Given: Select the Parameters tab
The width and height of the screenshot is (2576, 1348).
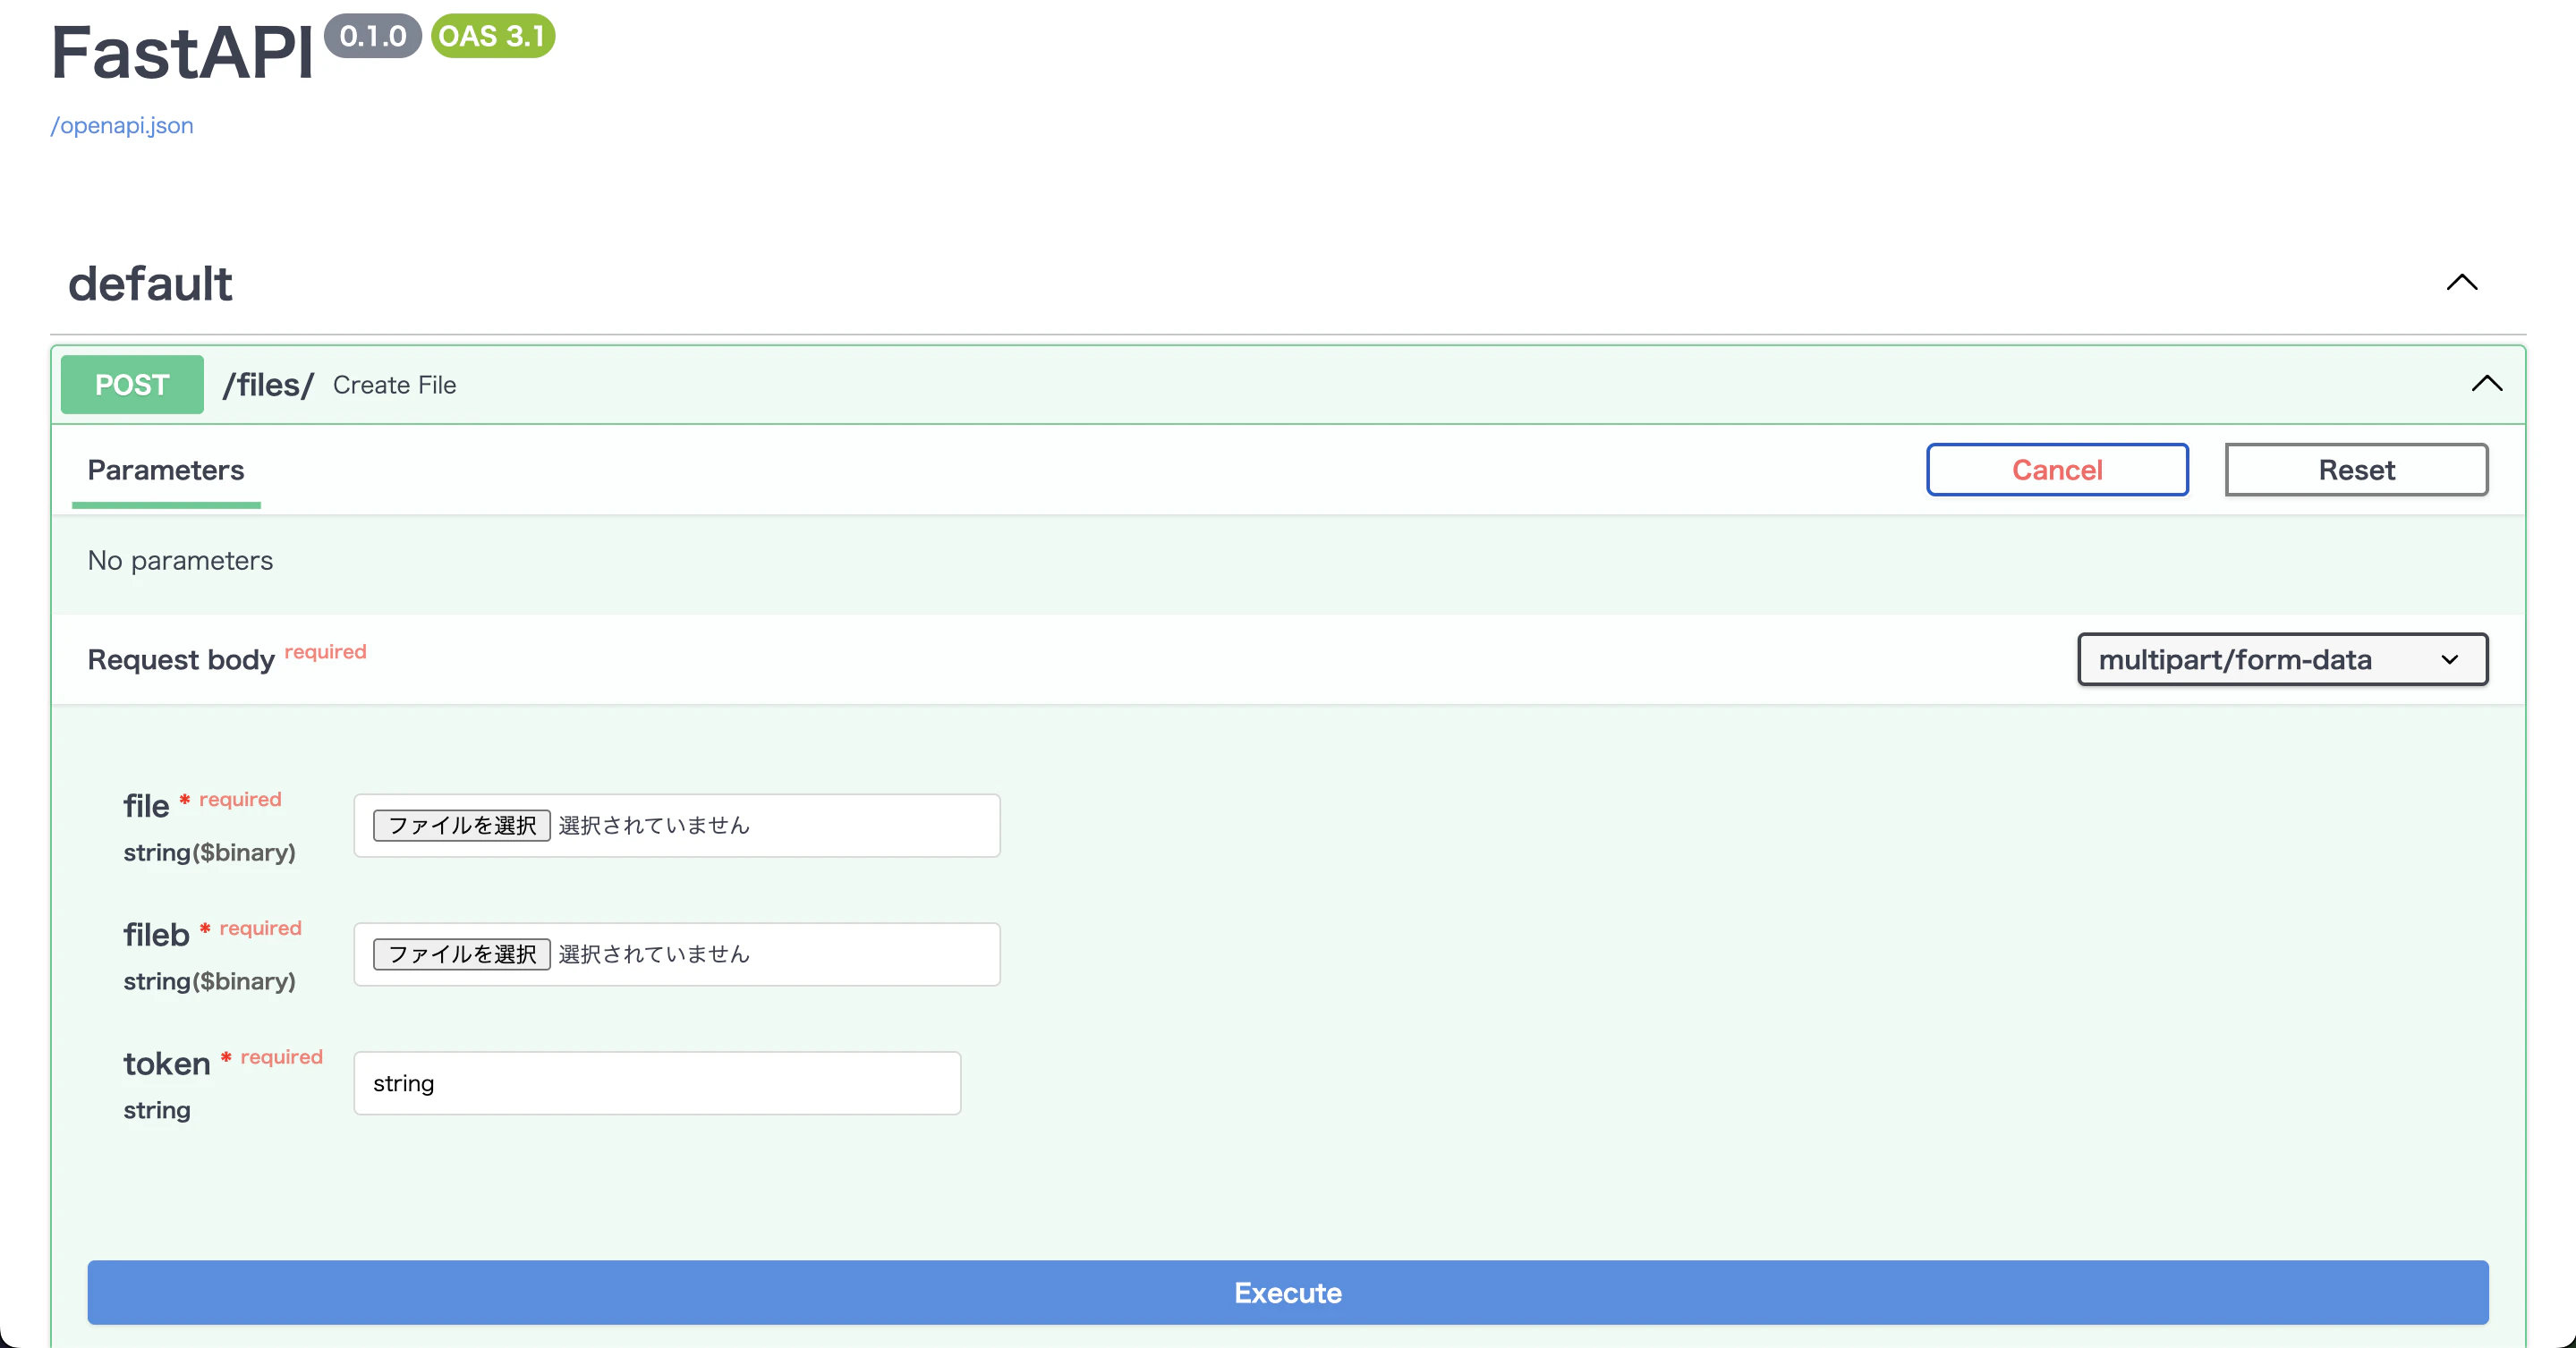Looking at the screenshot, I should [166, 470].
